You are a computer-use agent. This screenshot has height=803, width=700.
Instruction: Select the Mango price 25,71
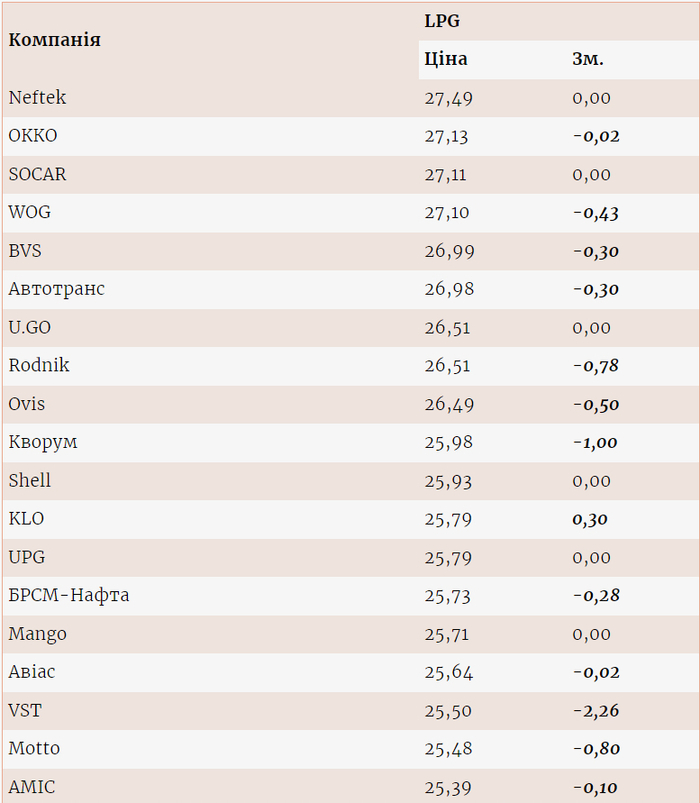point(447,634)
